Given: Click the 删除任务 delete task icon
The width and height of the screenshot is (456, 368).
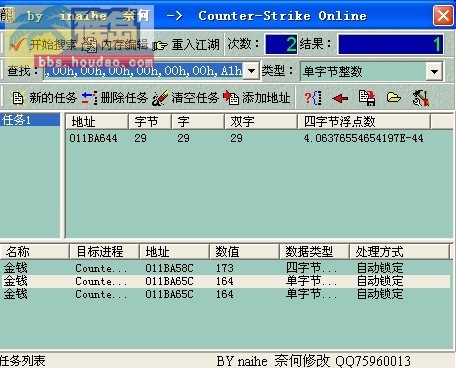Looking at the screenshot, I should [89, 98].
